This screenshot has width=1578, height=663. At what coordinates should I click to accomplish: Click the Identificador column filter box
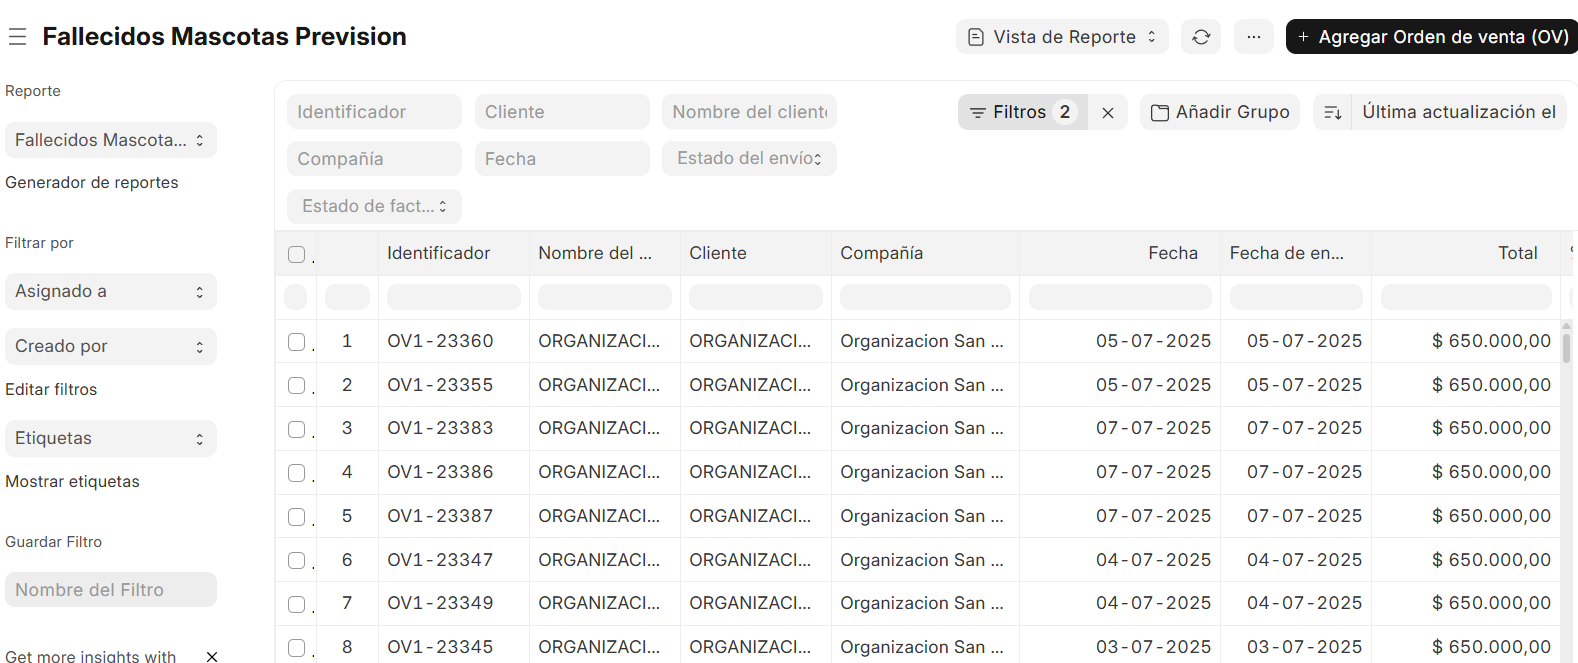(x=454, y=297)
